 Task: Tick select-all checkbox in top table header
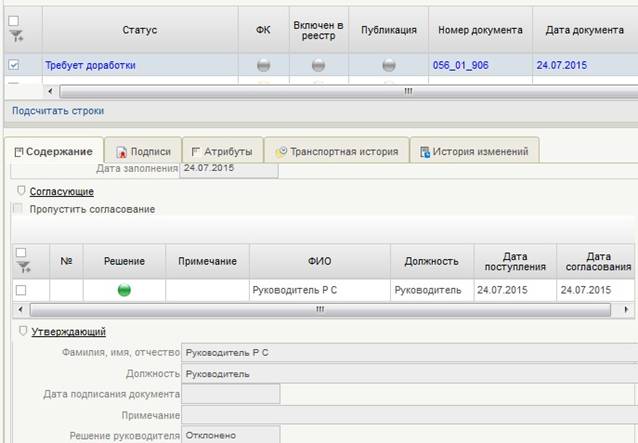pos(14,20)
